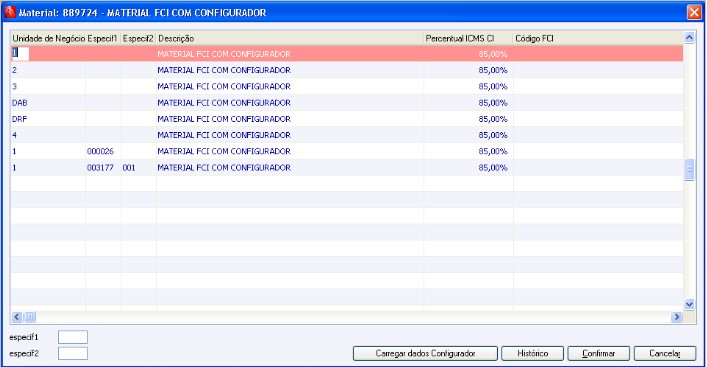
Task: Click the Cancelar button
Action: click(x=665, y=353)
